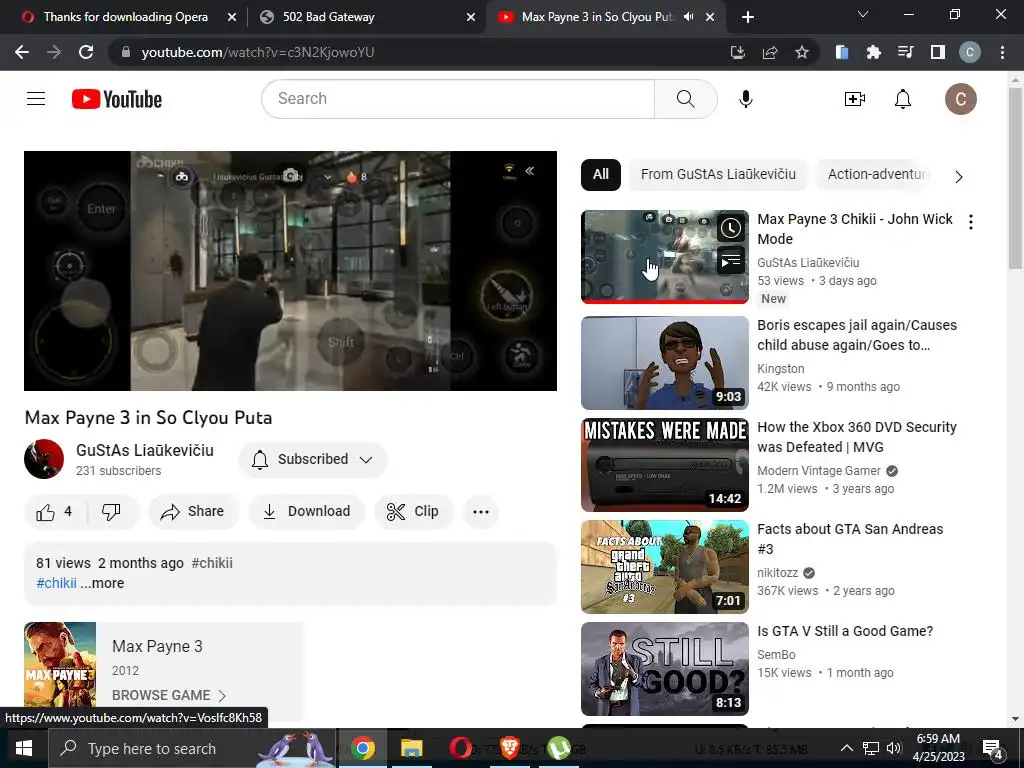Open the GuStAs Liaūkevičiu channel avatar
The height and width of the screenshot is (768, 1024).
coord(44,459)
